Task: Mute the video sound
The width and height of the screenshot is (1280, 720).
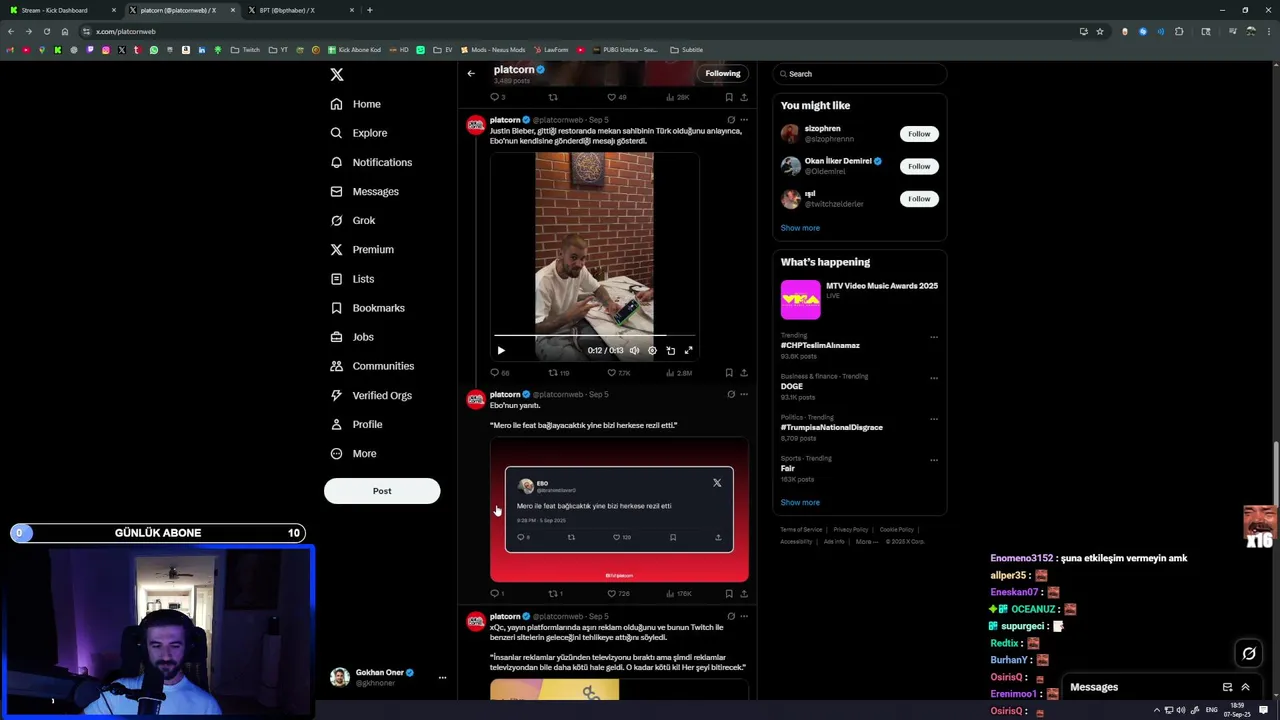Action: click(x=634, y=351)
